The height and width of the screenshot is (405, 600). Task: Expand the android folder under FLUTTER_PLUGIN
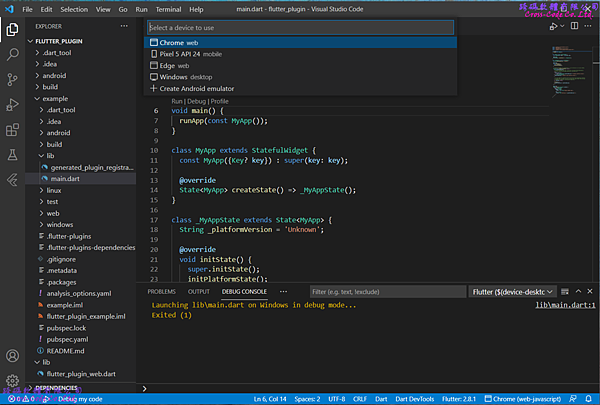point(55,75)
